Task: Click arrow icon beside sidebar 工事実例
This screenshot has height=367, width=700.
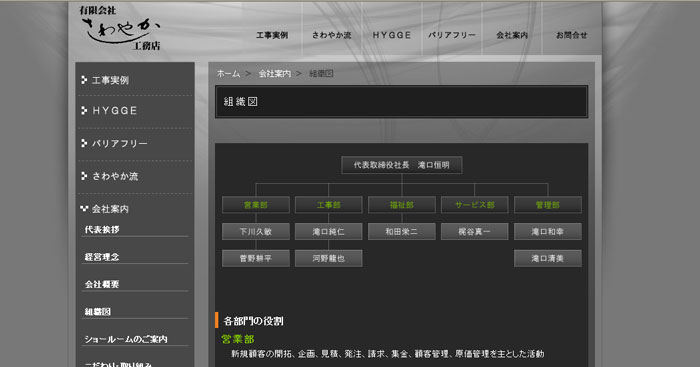Action: click(84, 80)
